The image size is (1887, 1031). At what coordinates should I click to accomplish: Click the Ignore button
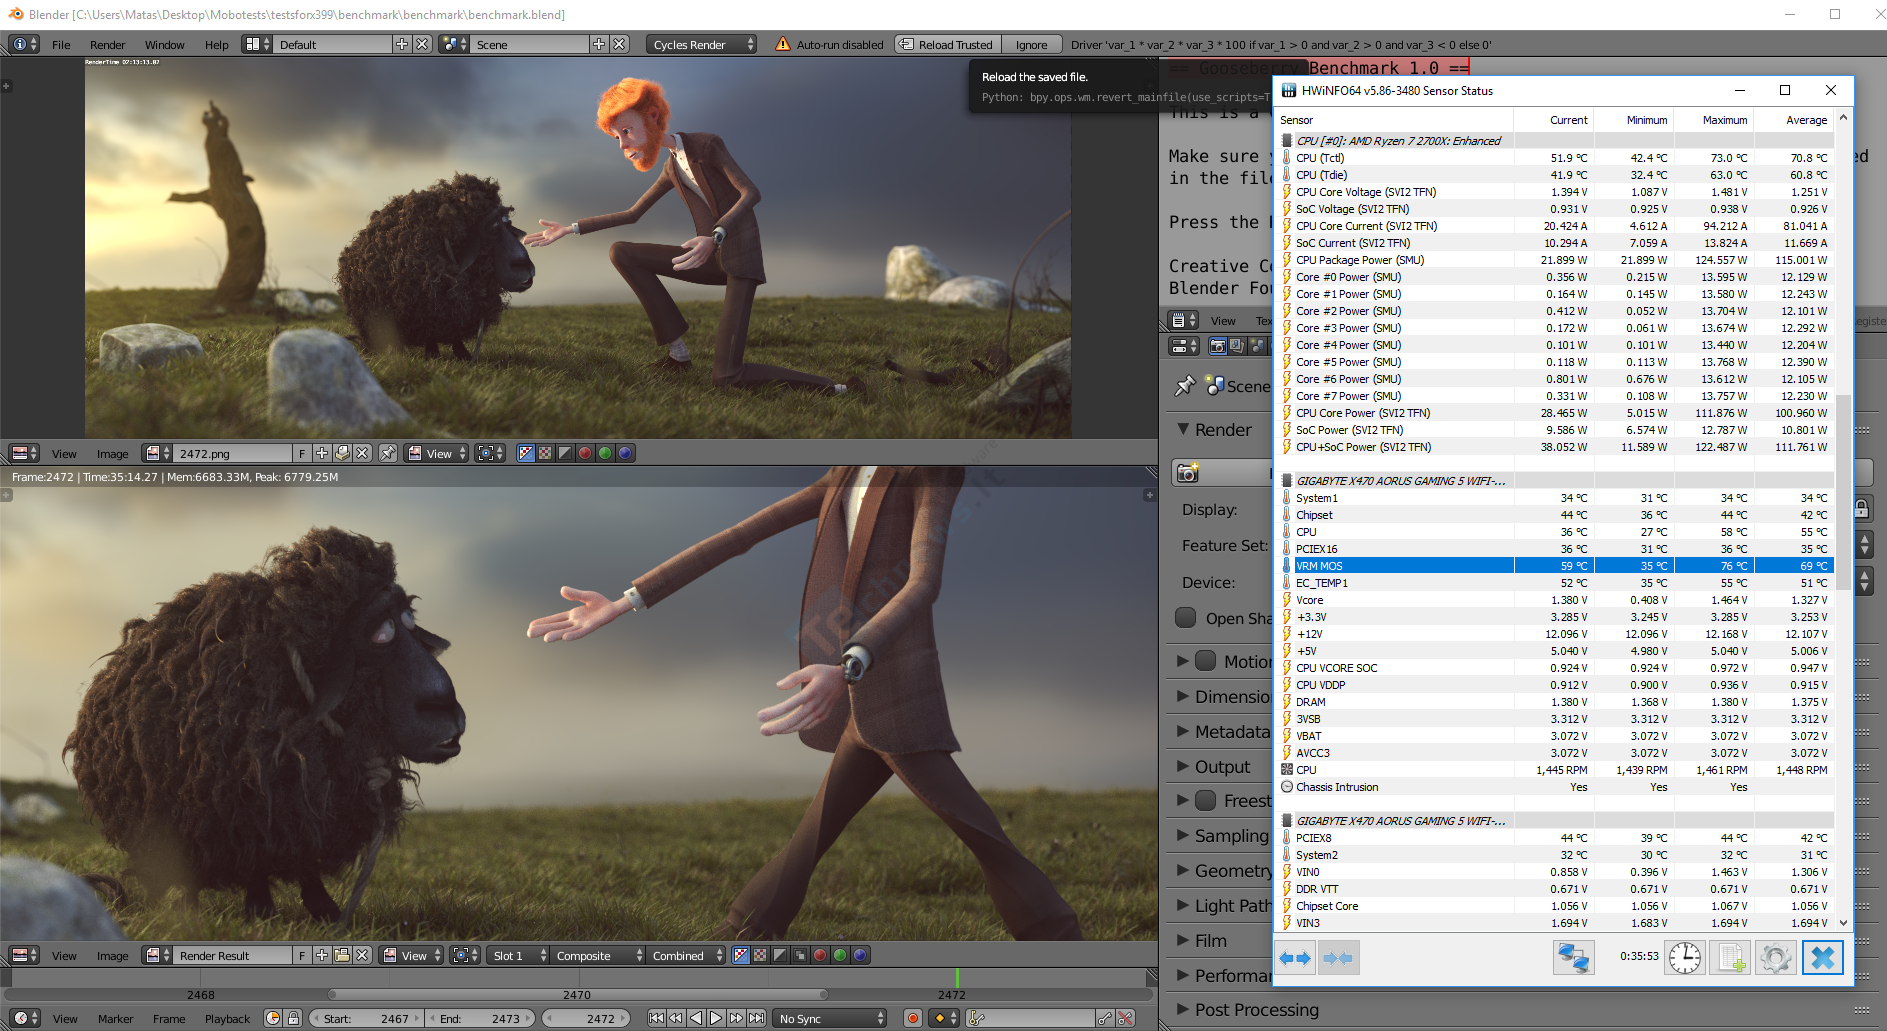[x=1031, y=45]
